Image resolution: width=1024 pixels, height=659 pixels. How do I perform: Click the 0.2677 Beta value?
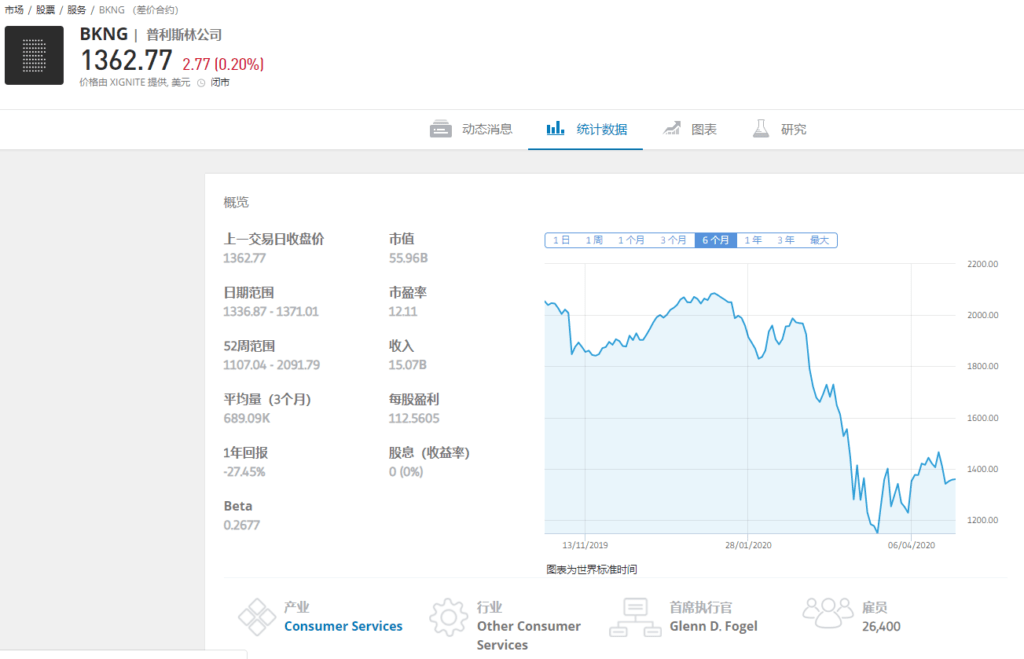[x=242, y=525]
